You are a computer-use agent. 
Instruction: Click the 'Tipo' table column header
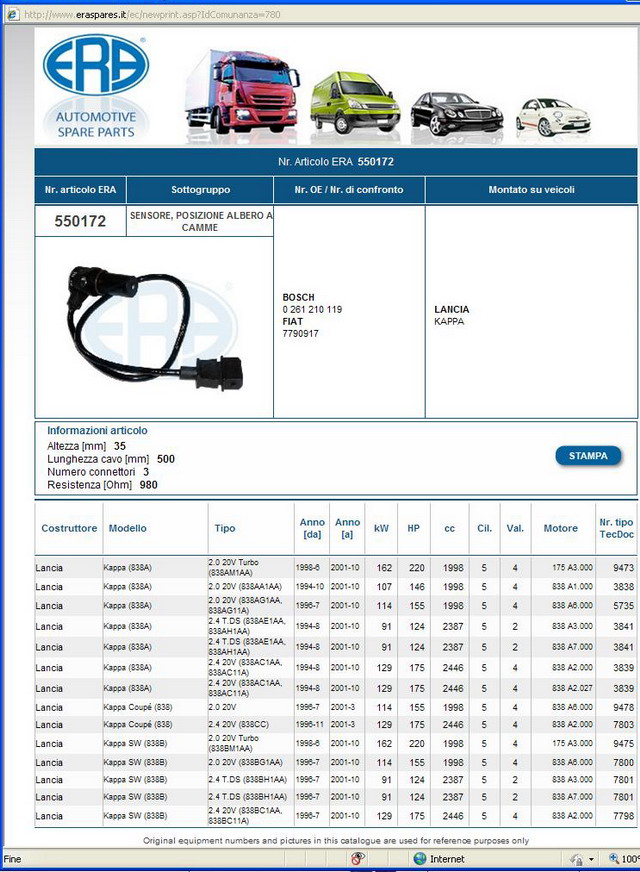(225, 528)
